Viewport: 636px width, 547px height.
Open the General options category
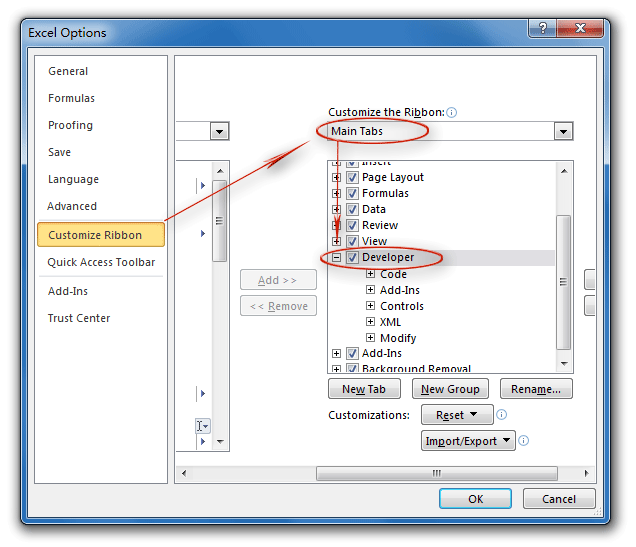click(68, 71)
